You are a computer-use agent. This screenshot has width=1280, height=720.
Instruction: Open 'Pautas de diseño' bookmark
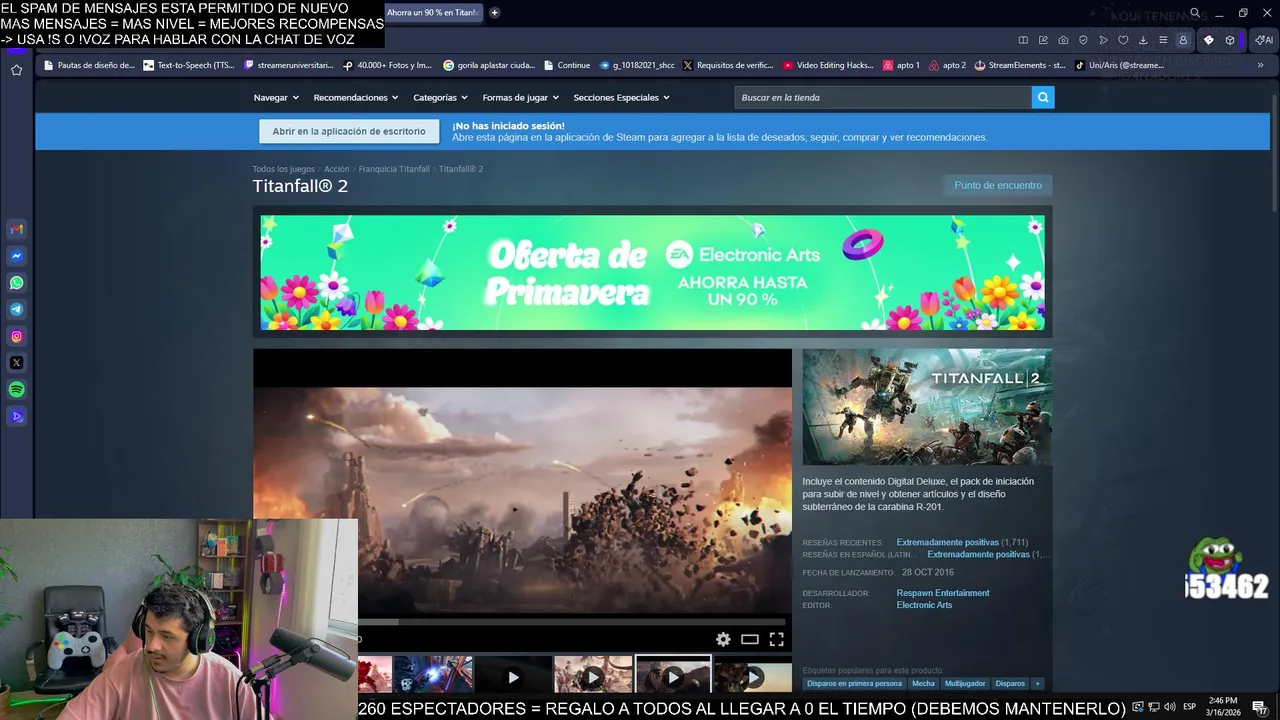[89, 65]
